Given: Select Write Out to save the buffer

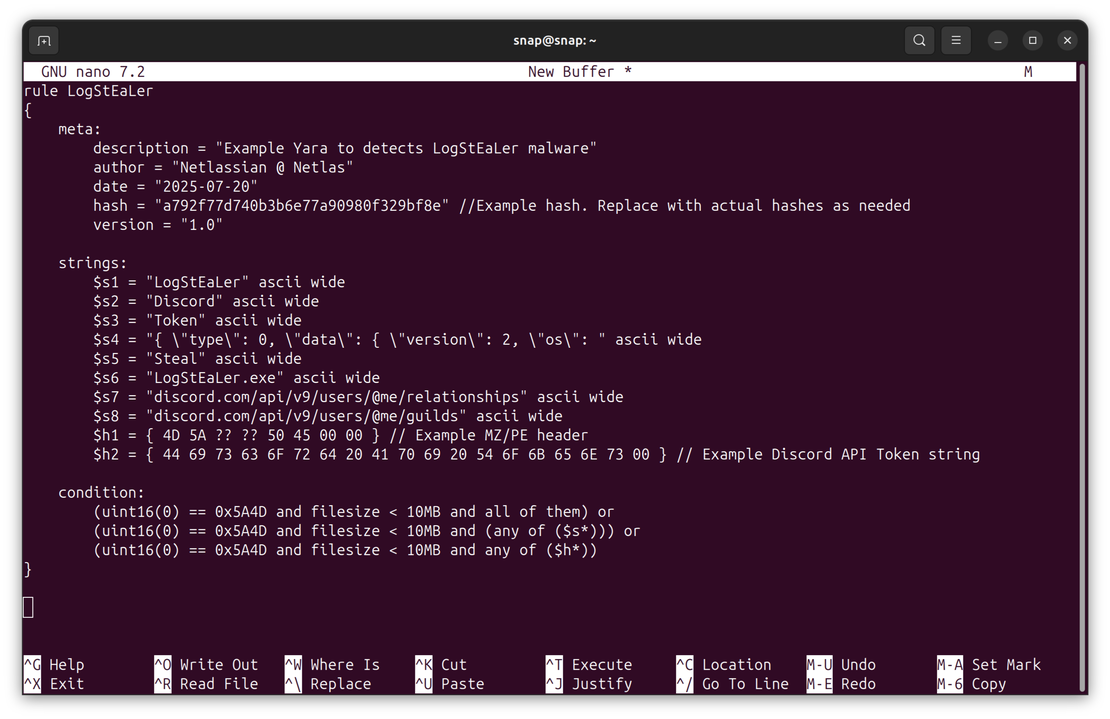Looking at the screenshot, I should (x=217, y=664).
